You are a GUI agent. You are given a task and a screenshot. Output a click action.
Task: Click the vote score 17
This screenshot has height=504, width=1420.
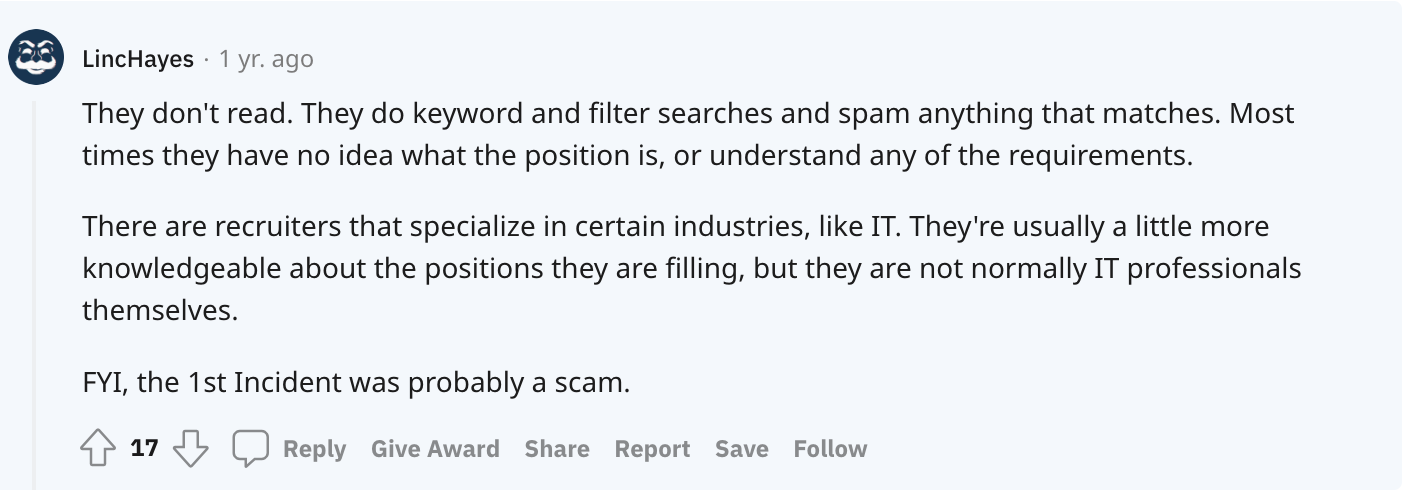click(x=145, y=449)
